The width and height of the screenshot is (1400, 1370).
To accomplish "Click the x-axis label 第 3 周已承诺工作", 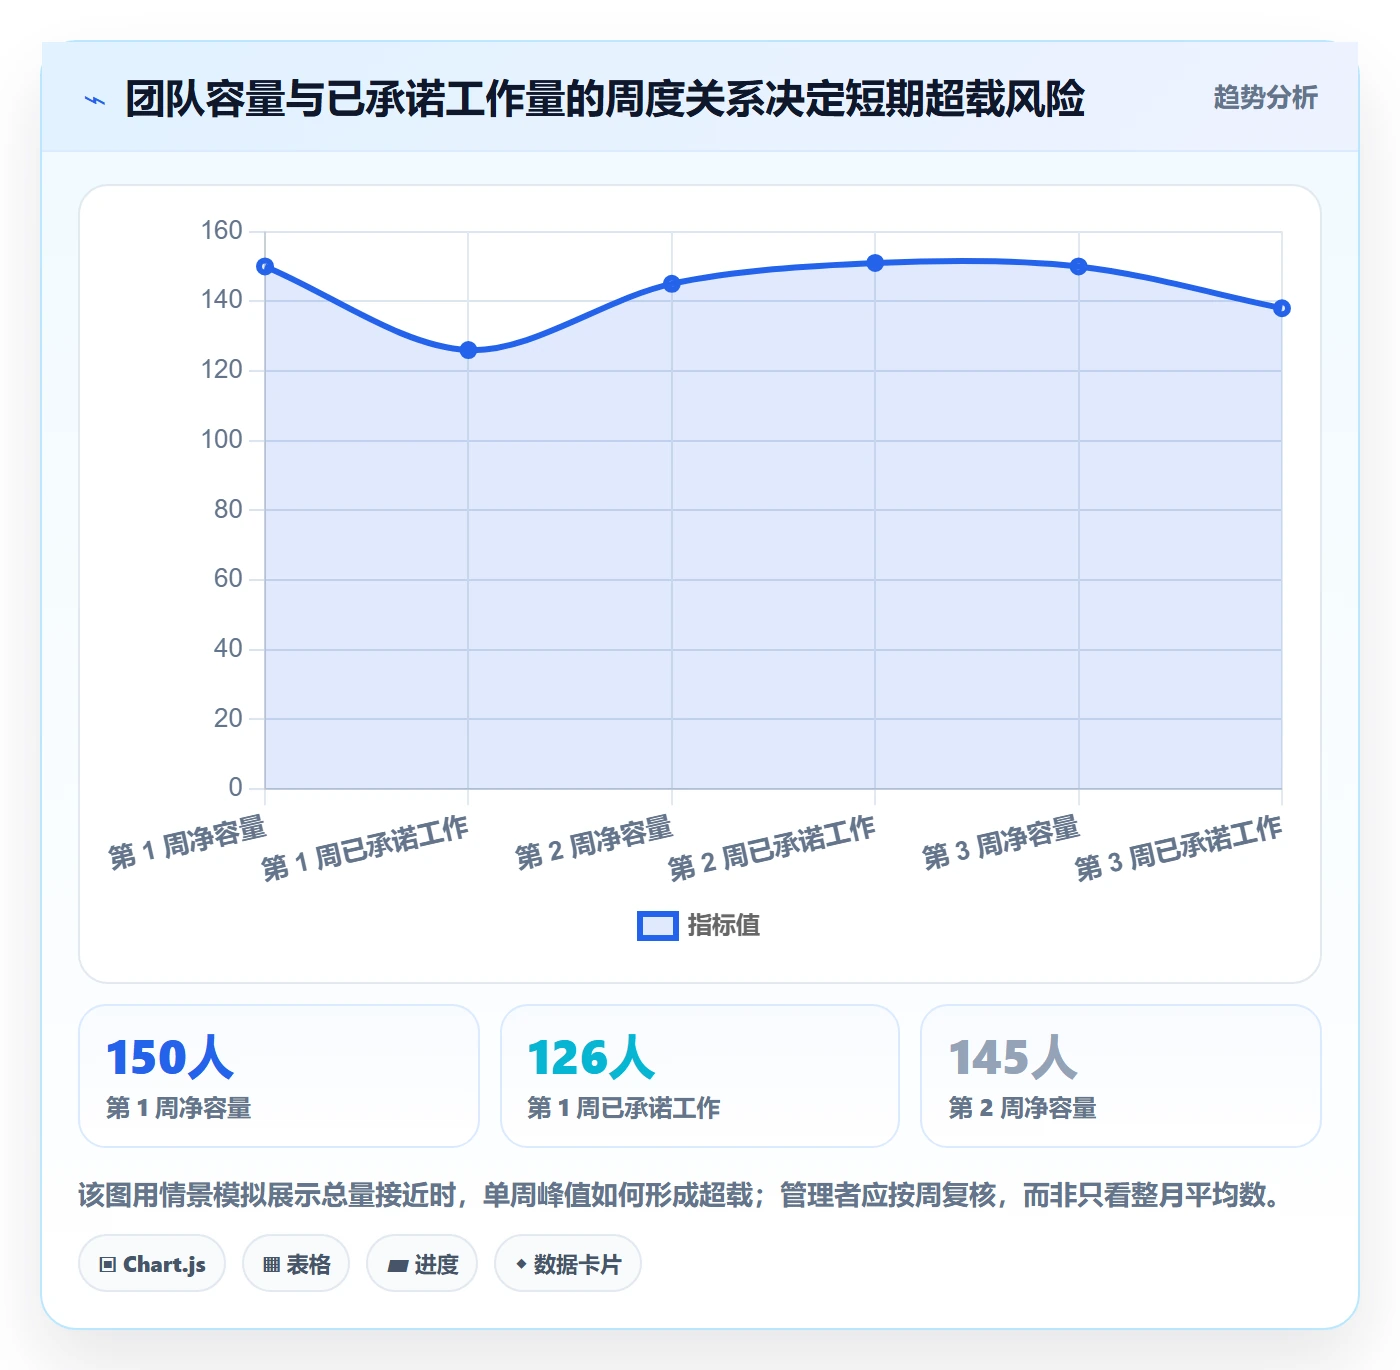I will click(1179, 848).
